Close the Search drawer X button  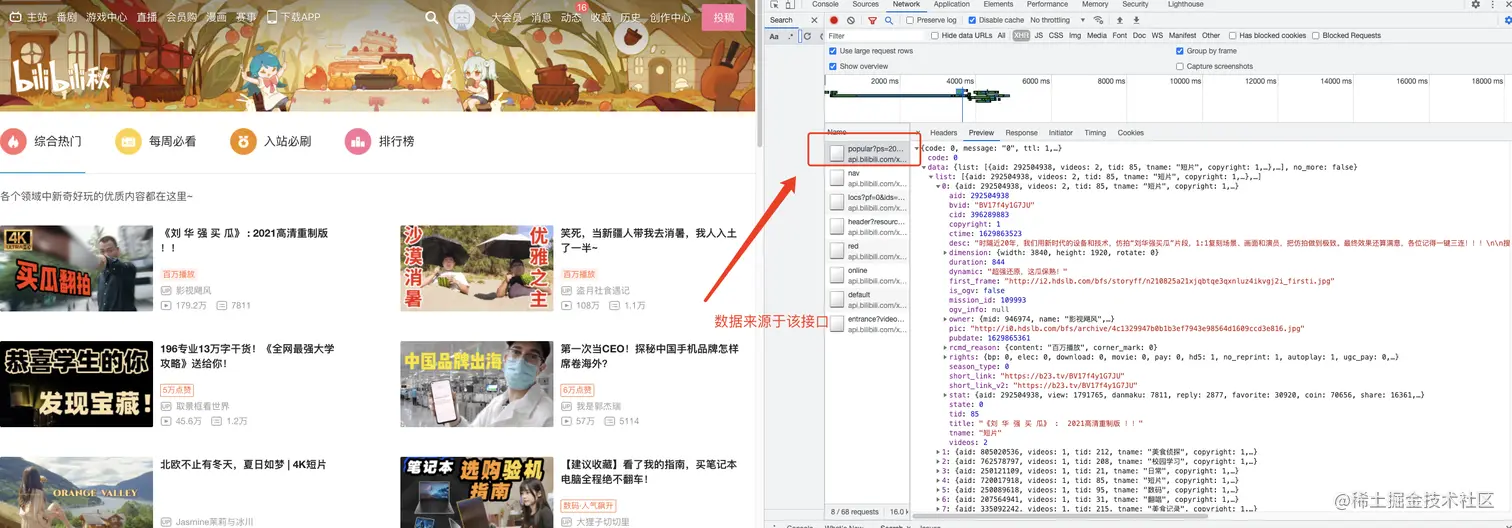point(814,20)
